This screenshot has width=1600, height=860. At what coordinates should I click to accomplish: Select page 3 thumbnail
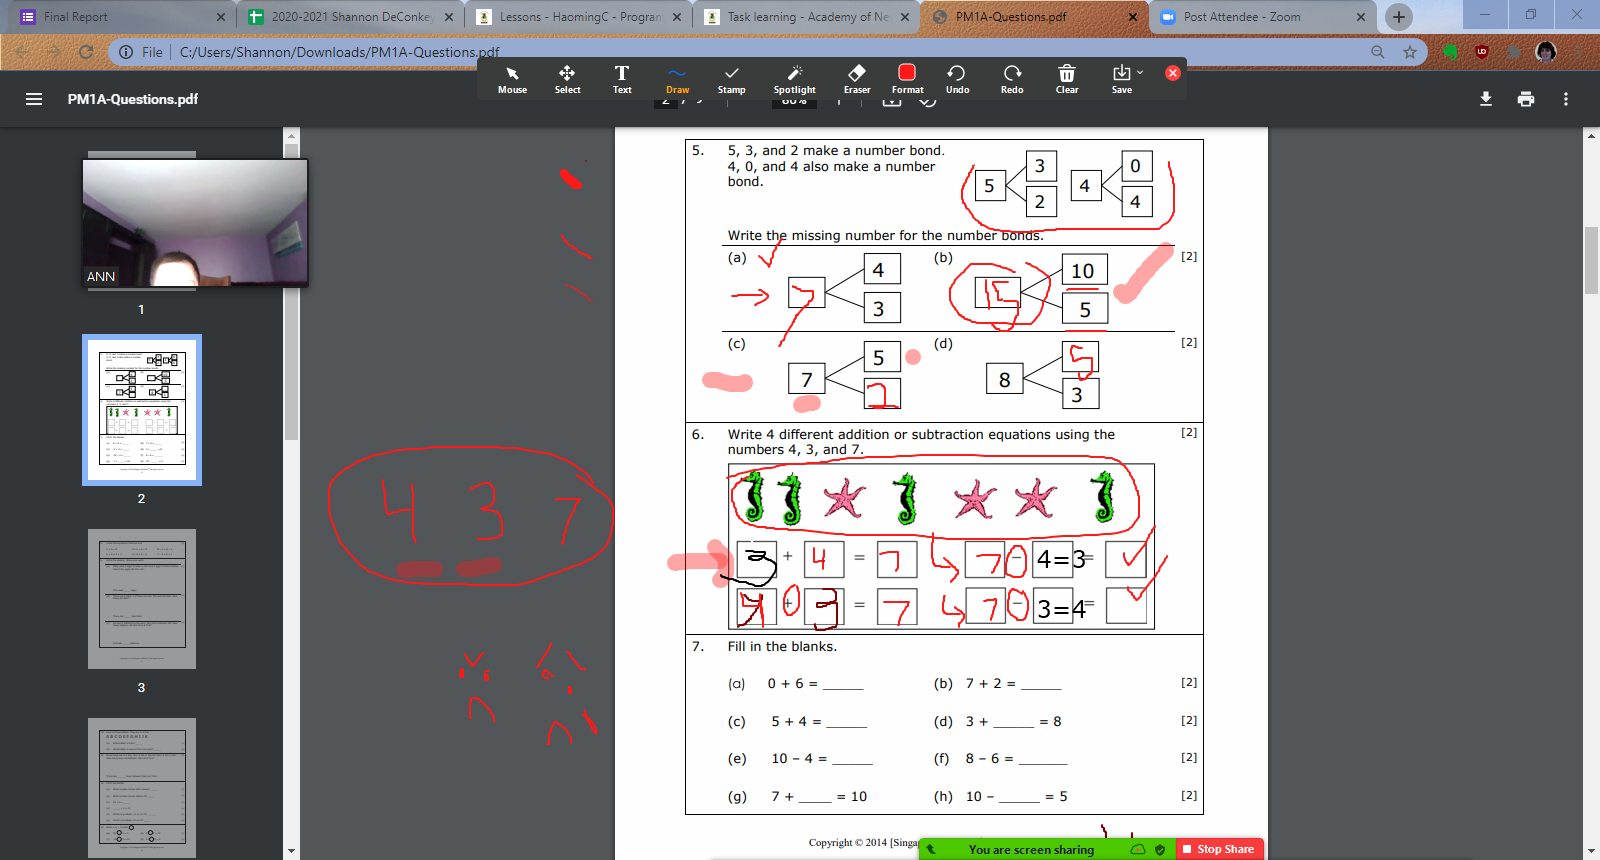point(142,599)
